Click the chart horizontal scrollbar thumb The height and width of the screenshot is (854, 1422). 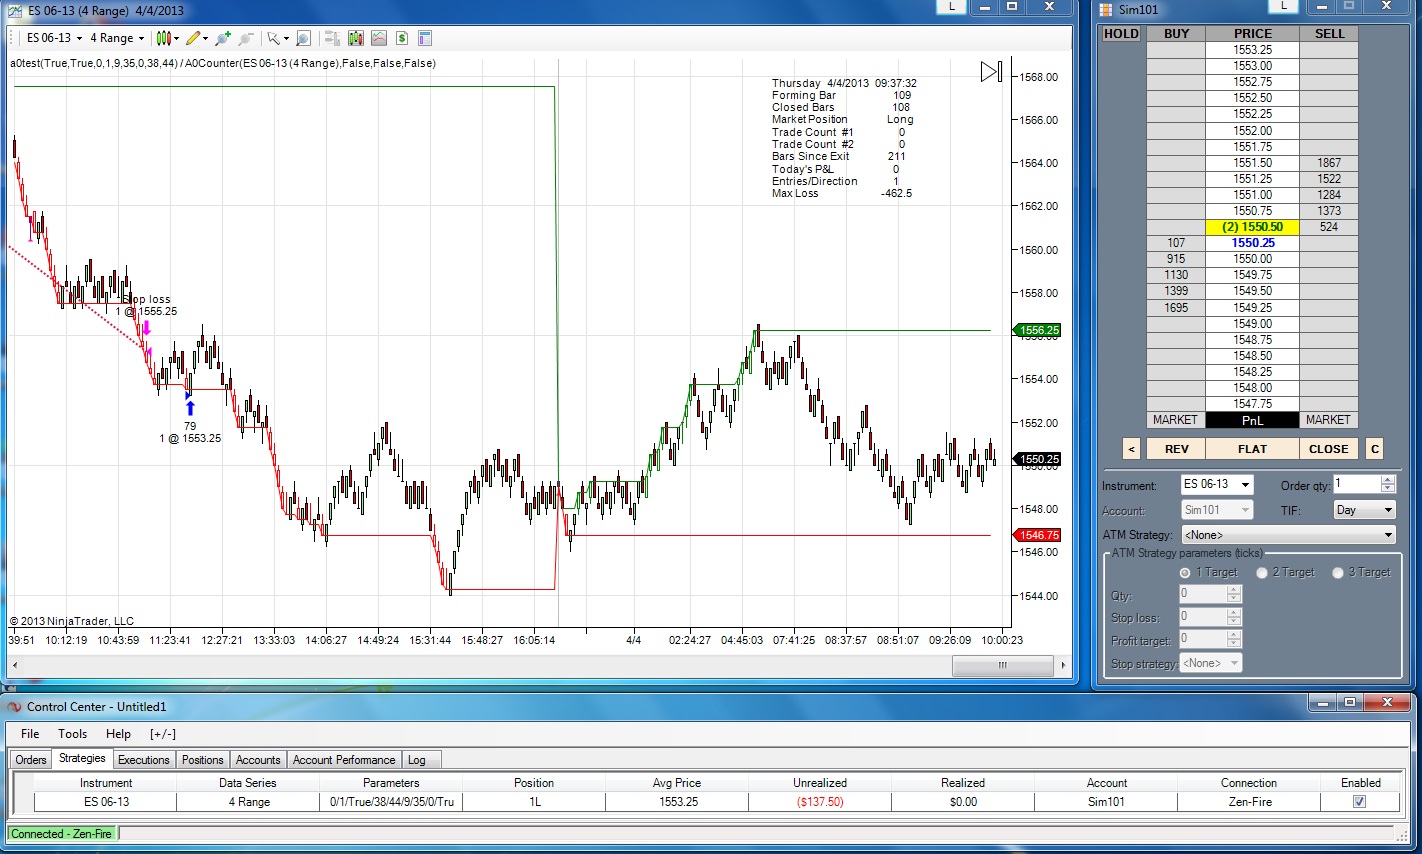pyautogui.click(x=1002, y=665)
